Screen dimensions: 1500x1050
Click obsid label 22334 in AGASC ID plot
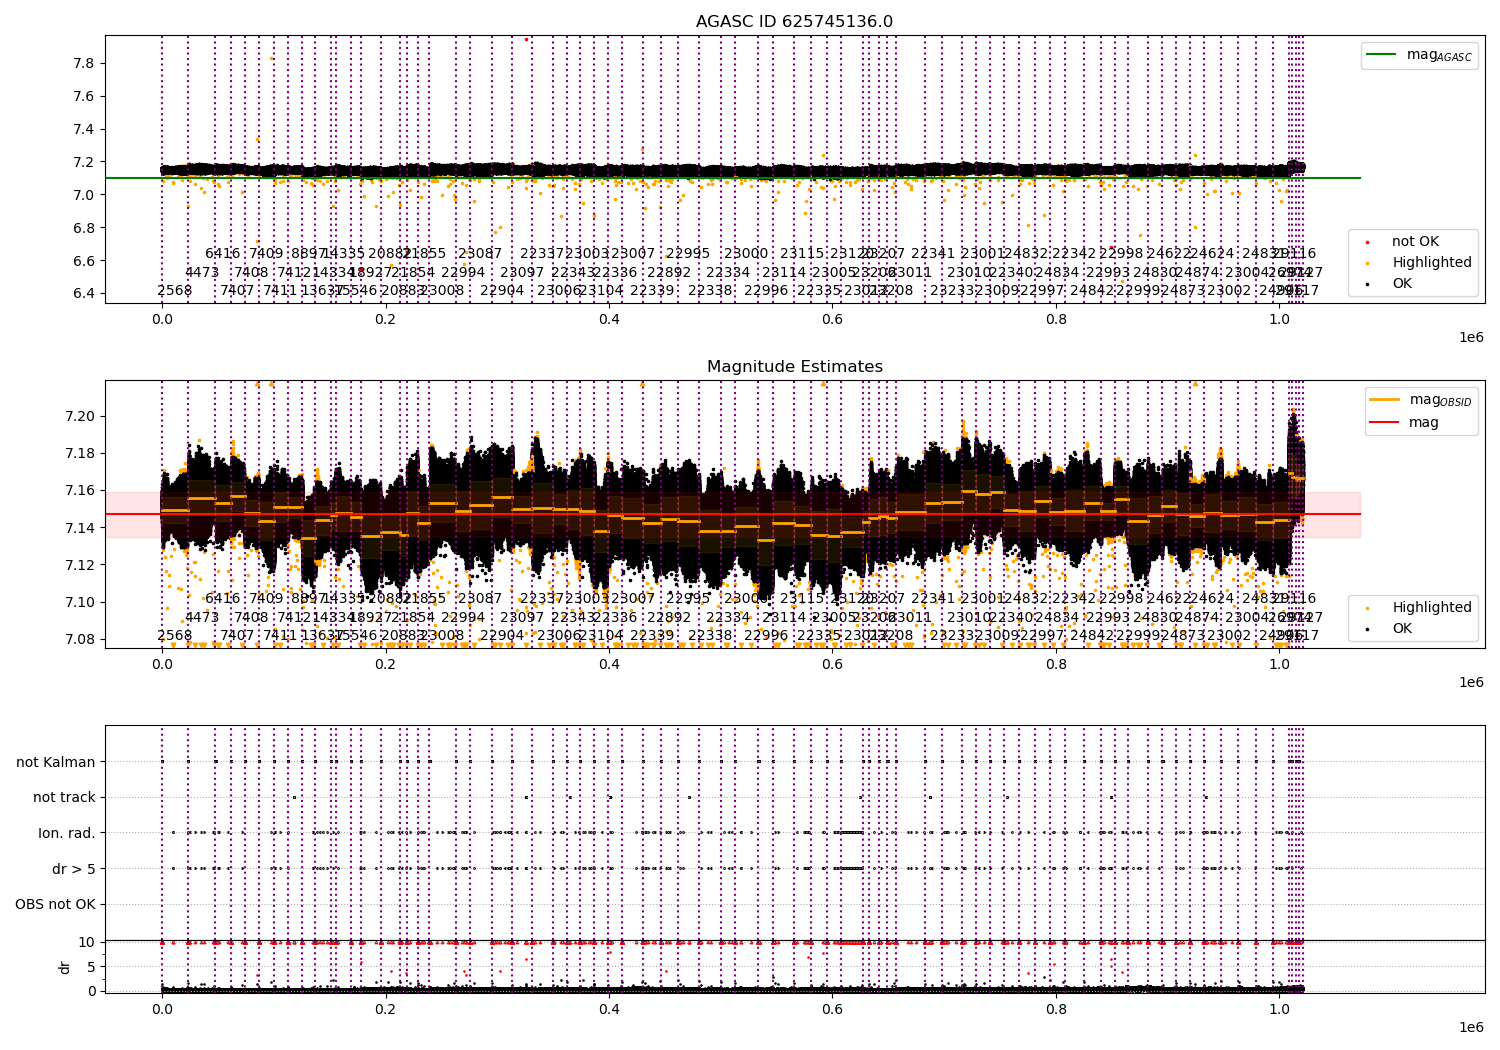click(x=728, y=272)
